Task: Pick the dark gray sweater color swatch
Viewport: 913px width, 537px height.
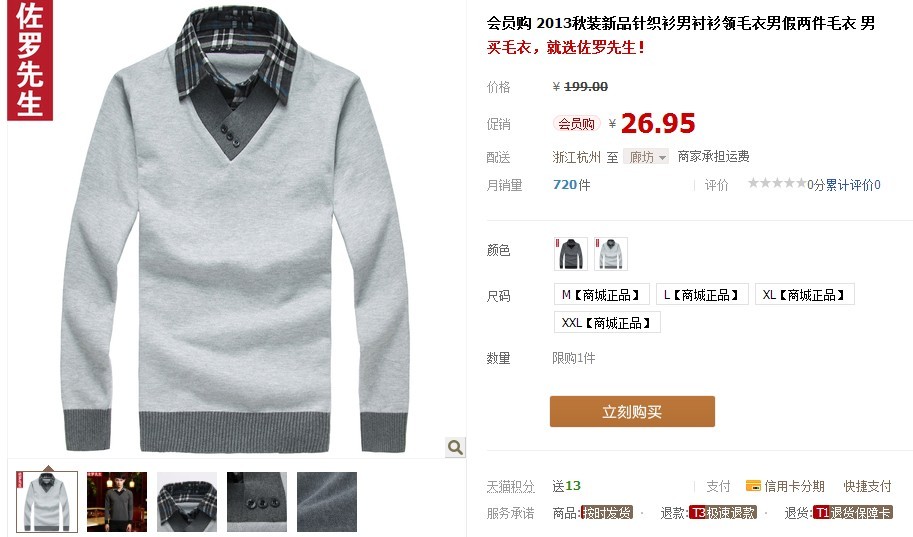Action: (571, 254)
